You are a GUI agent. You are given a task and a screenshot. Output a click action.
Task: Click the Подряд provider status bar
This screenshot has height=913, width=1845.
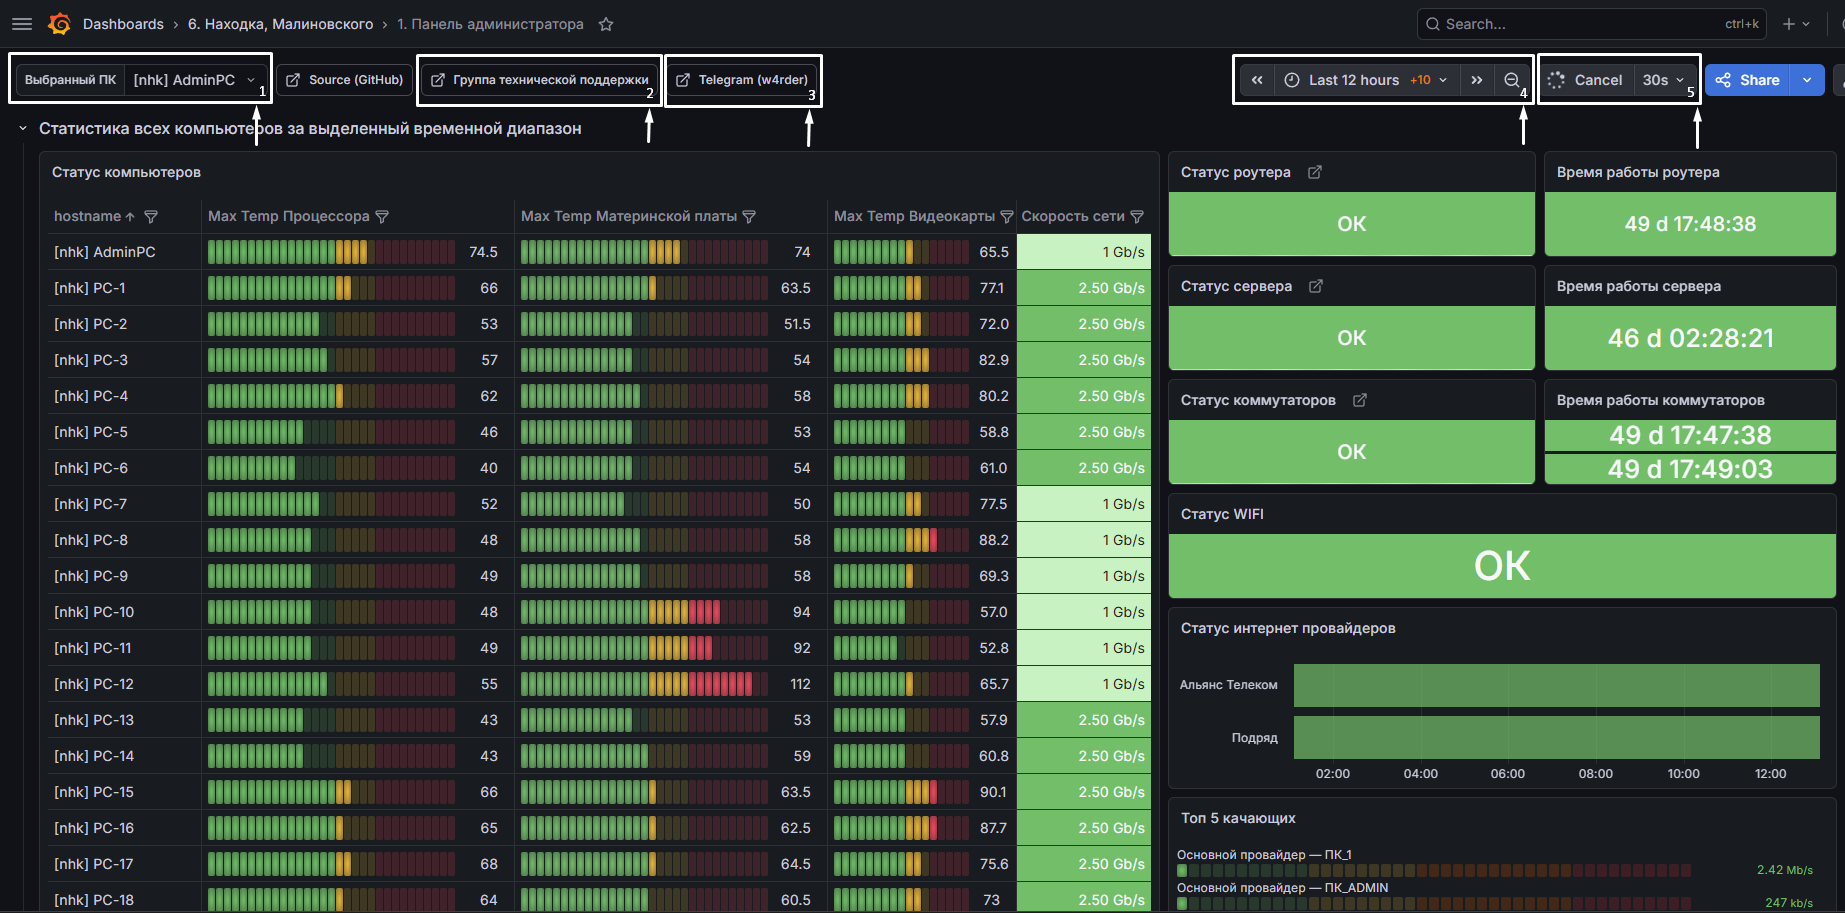[x=1556, y=737]
